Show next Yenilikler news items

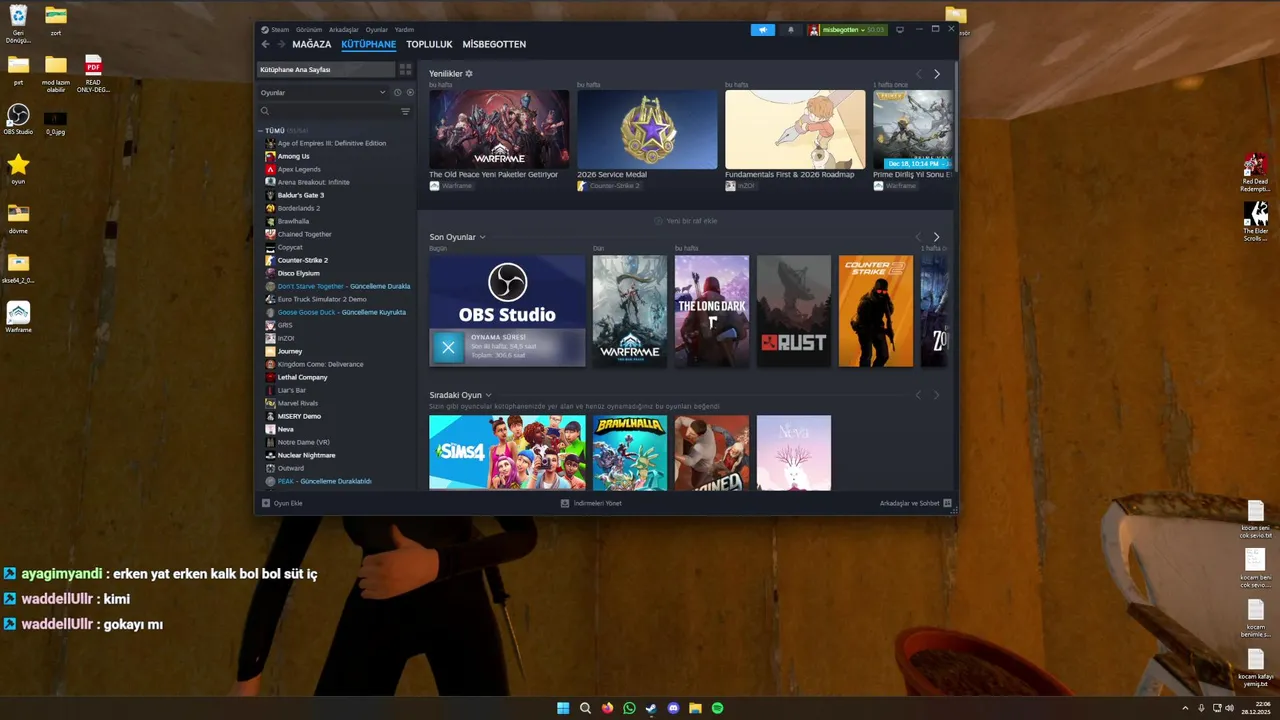[x=937, y=74]
